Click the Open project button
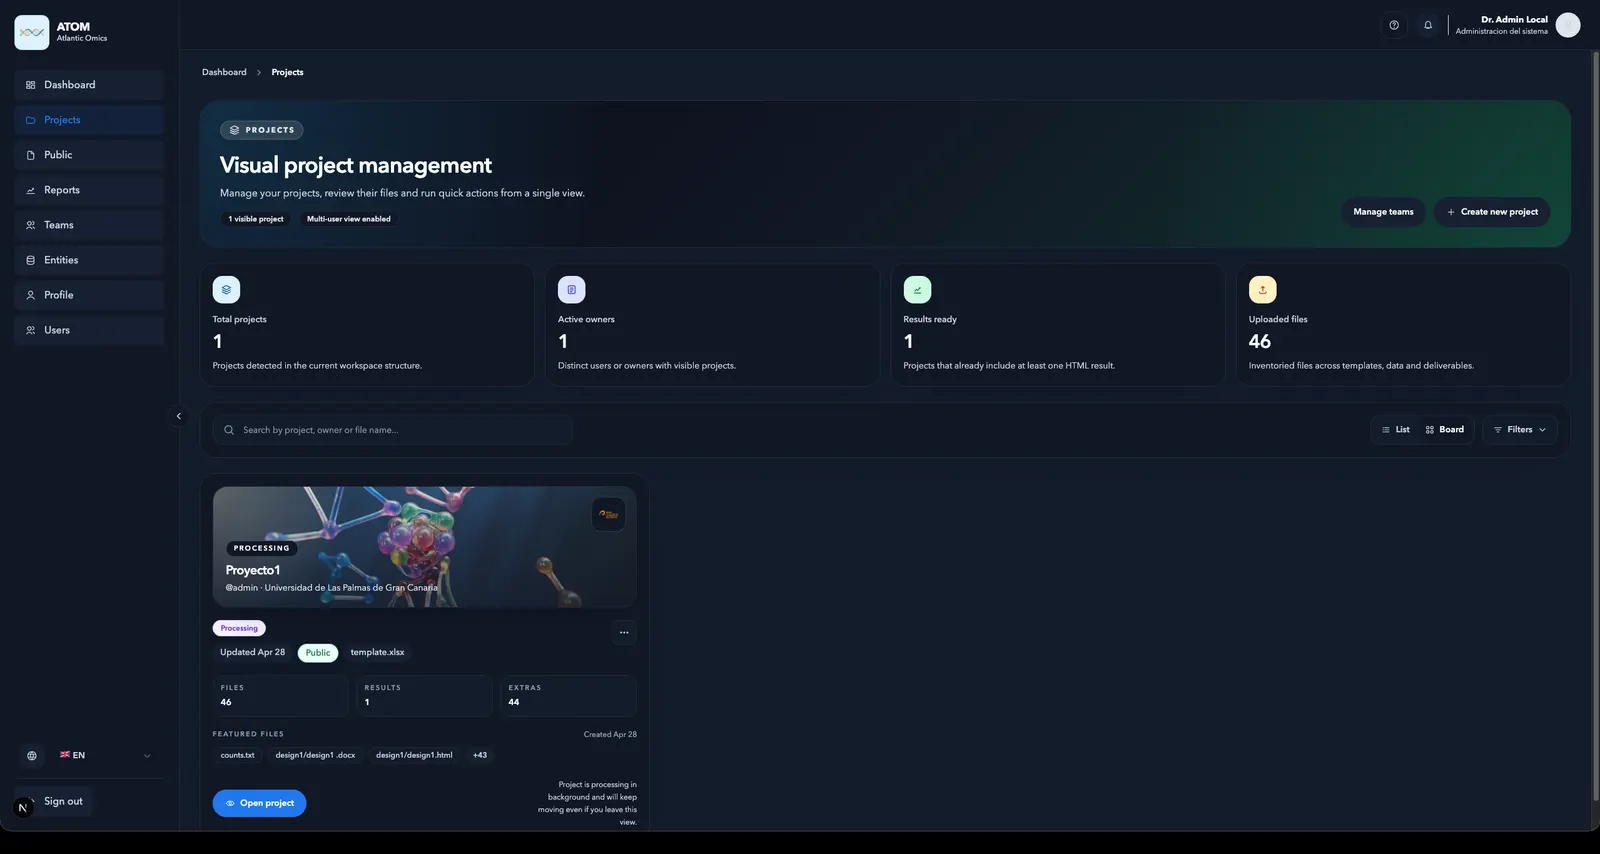This screenshot has width=1600, height=854. tap(259, 803)
